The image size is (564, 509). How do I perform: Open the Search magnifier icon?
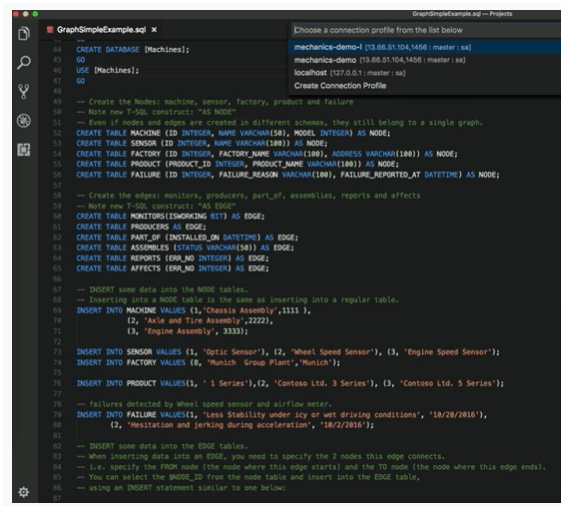click(x=24, y=63)
